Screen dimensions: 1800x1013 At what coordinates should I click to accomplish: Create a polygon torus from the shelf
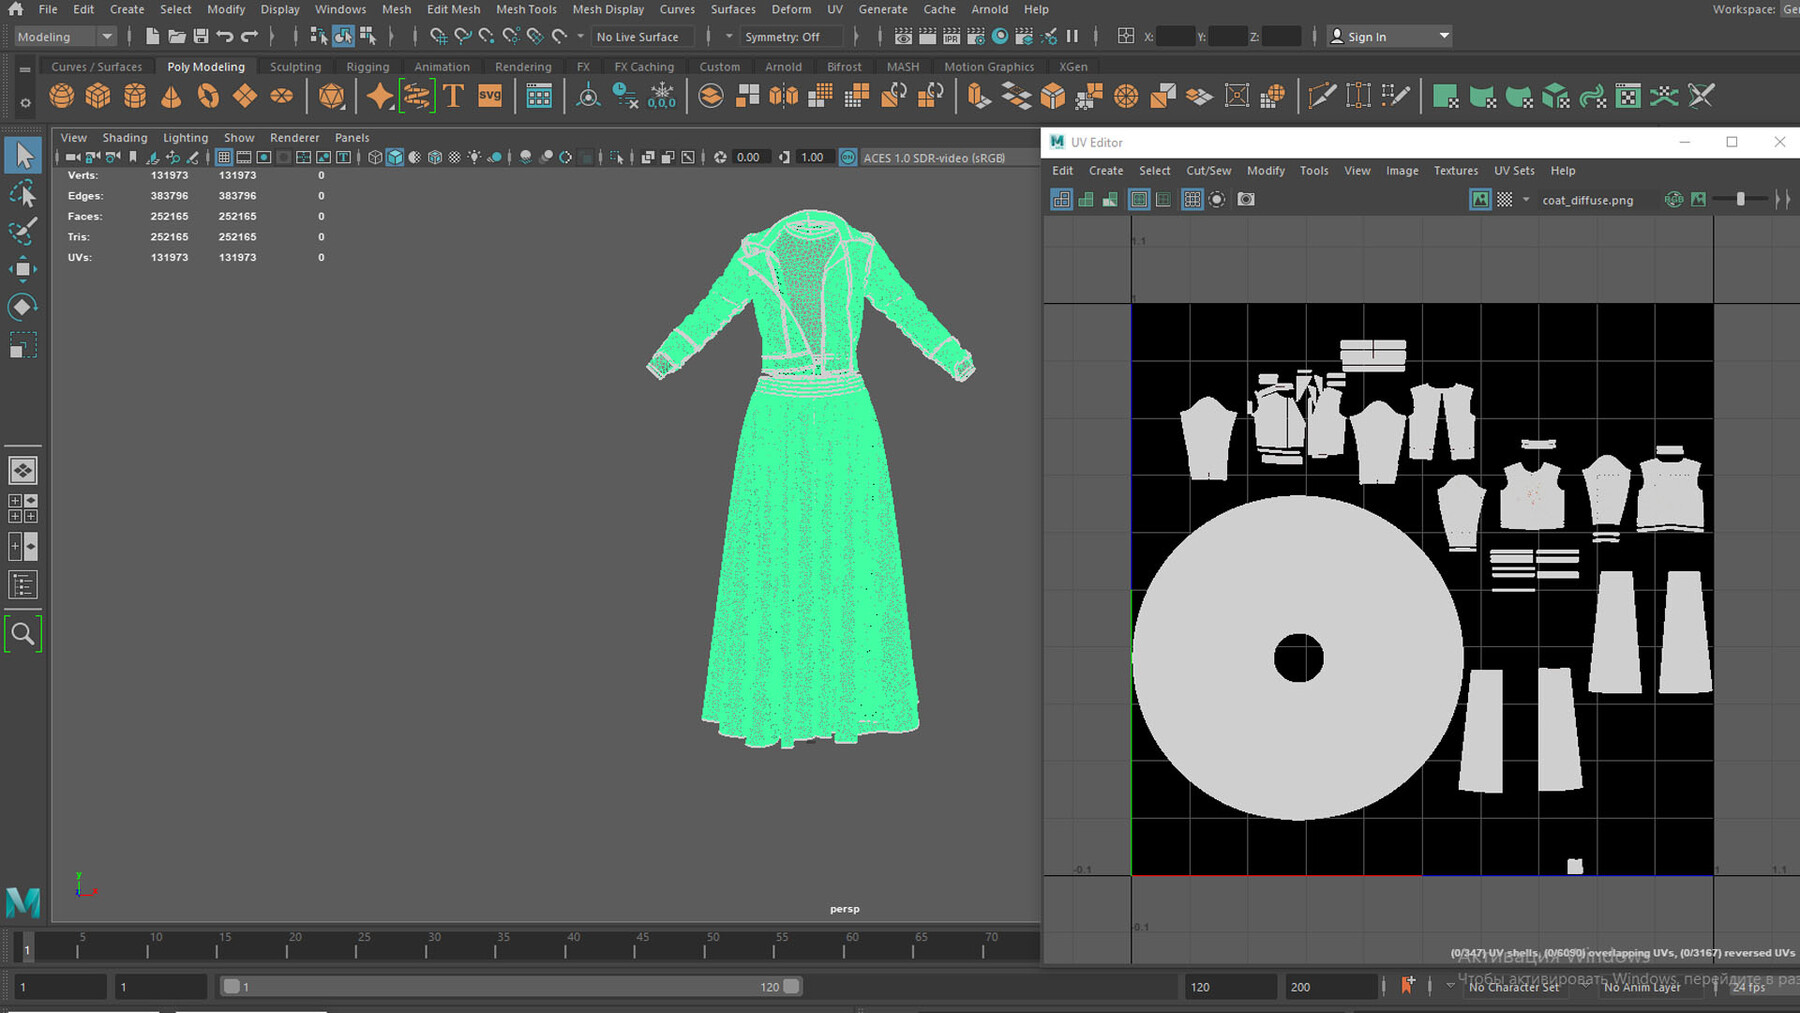point(208,96)
